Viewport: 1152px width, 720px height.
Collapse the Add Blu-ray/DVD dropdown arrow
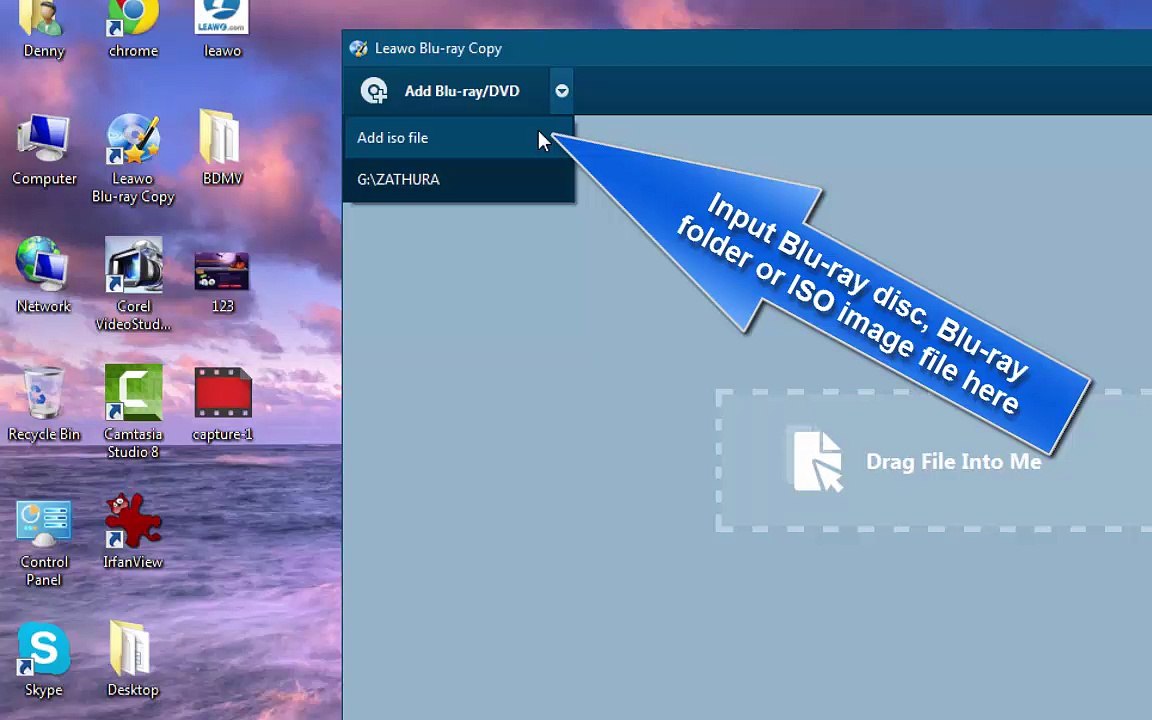point(561,91)
